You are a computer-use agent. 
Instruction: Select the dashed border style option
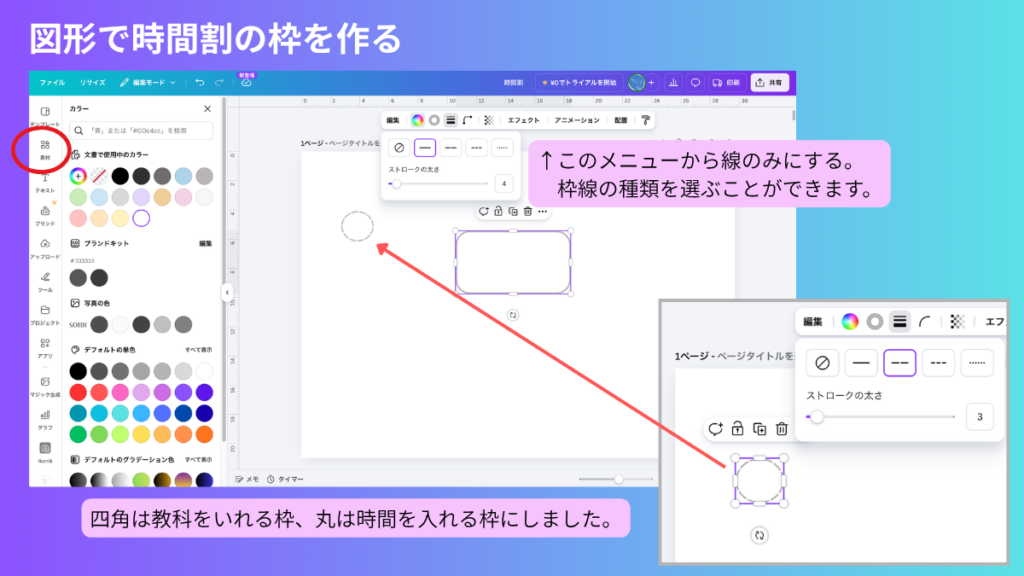(451, 148)
